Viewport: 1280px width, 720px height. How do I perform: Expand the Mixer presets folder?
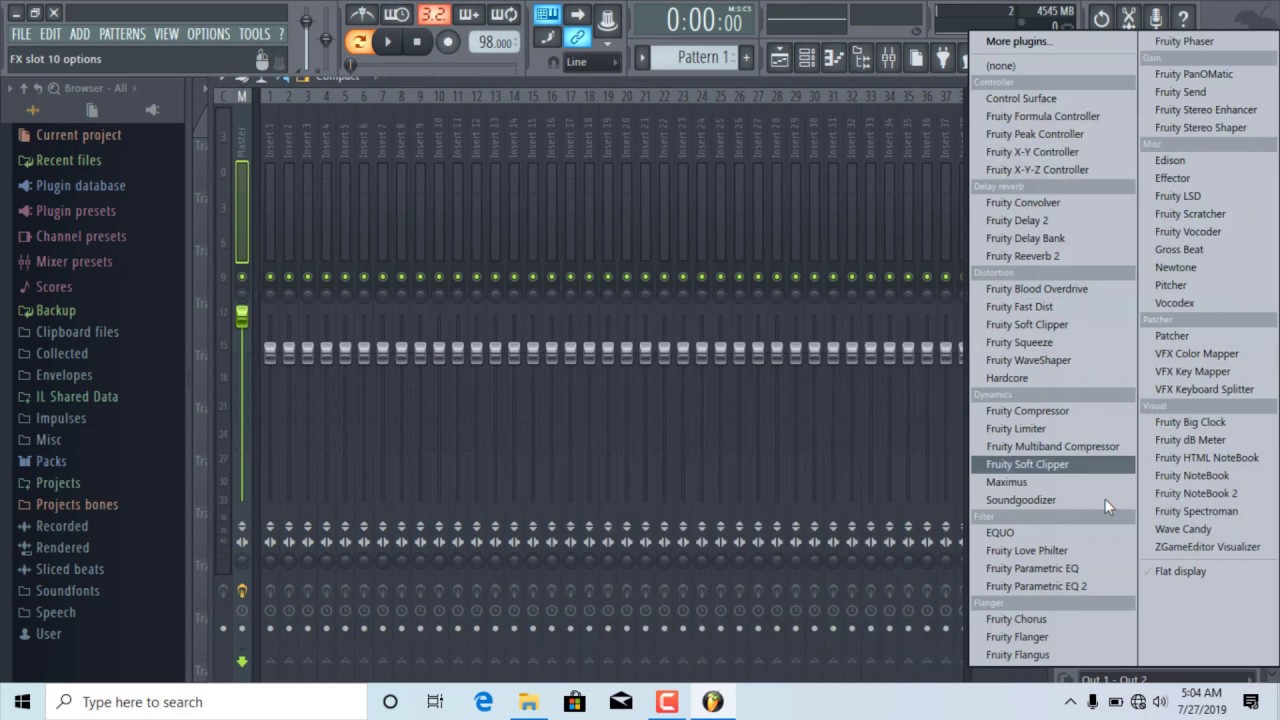pyautogui.click(x=74, y=262)
